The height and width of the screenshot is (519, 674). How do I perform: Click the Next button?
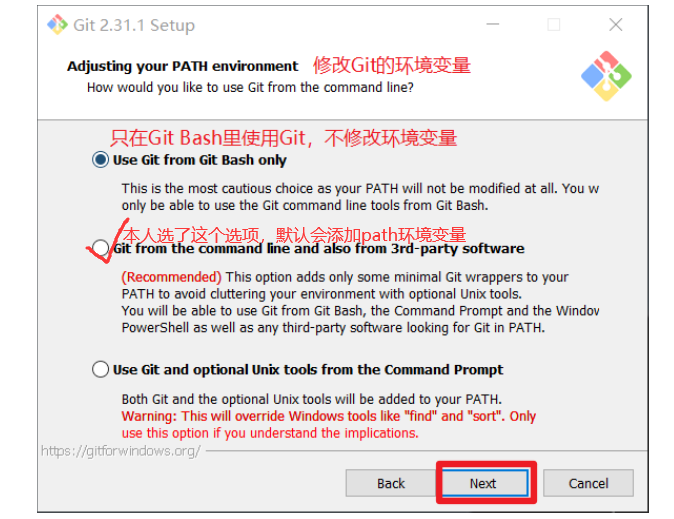point(485,483)
